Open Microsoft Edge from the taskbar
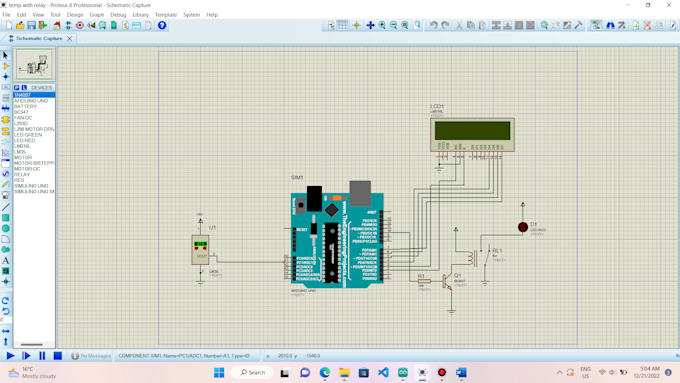This screenshot has width=680, height=383. (x=324, y=373)
